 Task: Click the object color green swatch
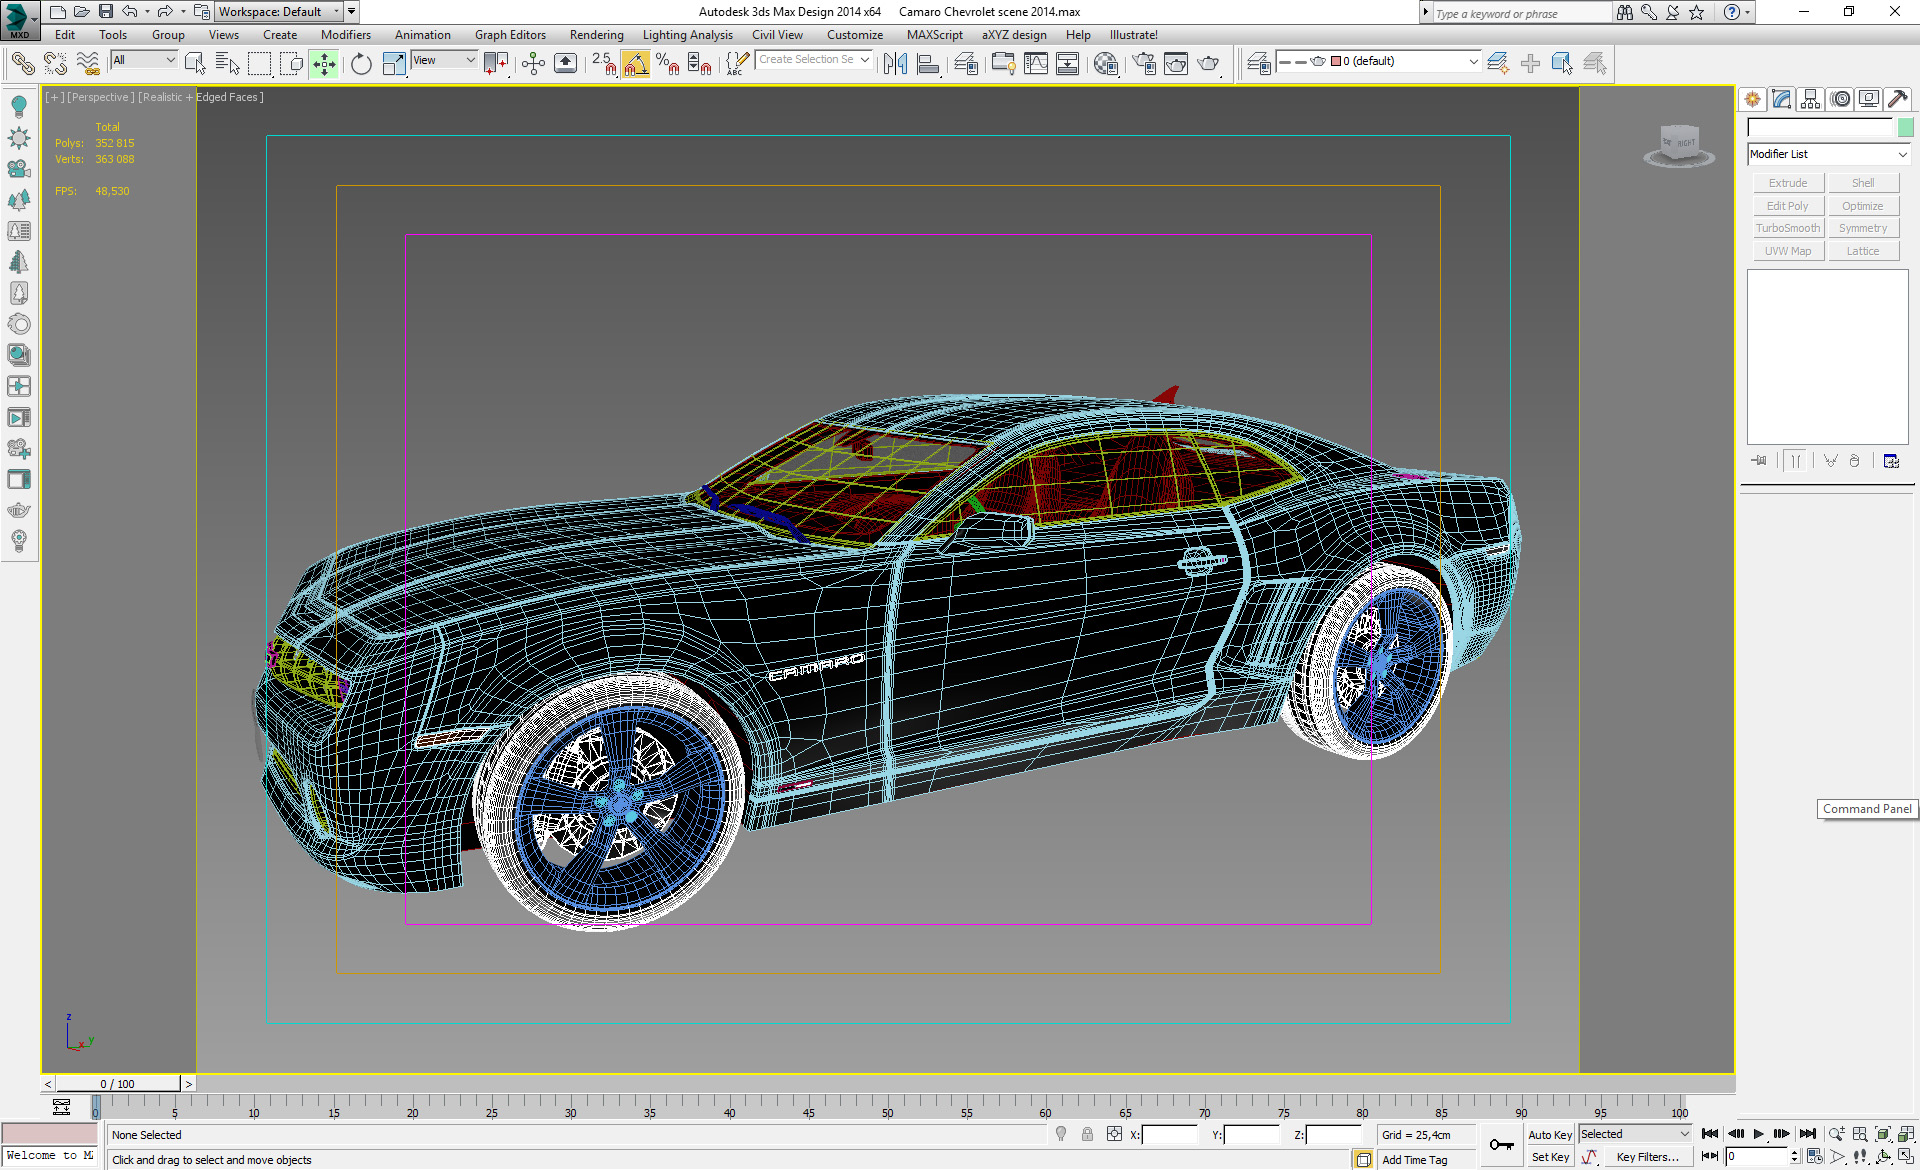point(1906,127)
